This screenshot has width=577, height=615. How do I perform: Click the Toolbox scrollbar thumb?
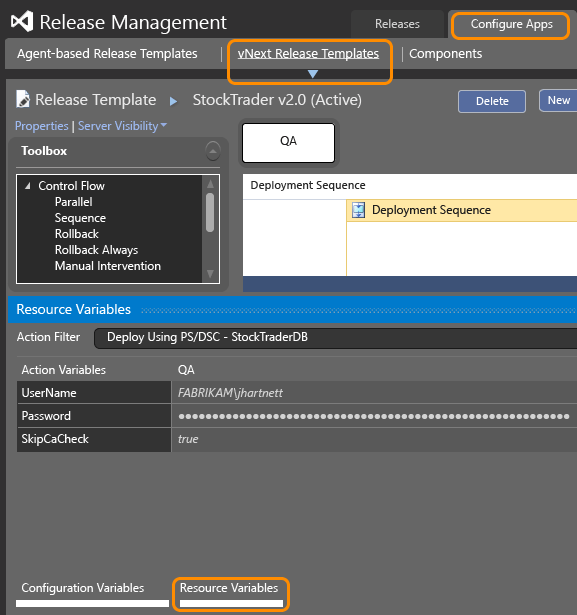click(210, 212)
